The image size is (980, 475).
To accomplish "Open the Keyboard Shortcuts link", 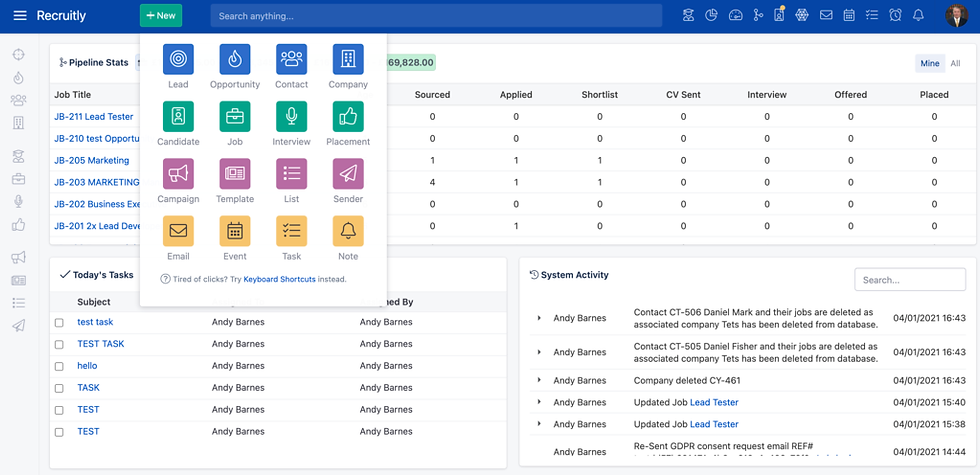I will click(279, 279).
